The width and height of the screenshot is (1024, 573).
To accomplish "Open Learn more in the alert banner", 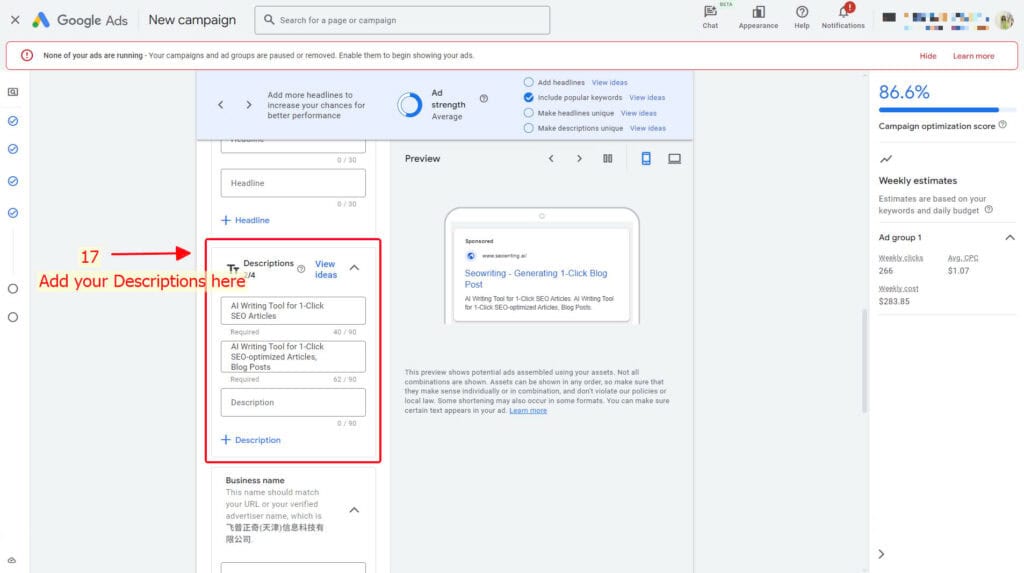I will 973,56.
